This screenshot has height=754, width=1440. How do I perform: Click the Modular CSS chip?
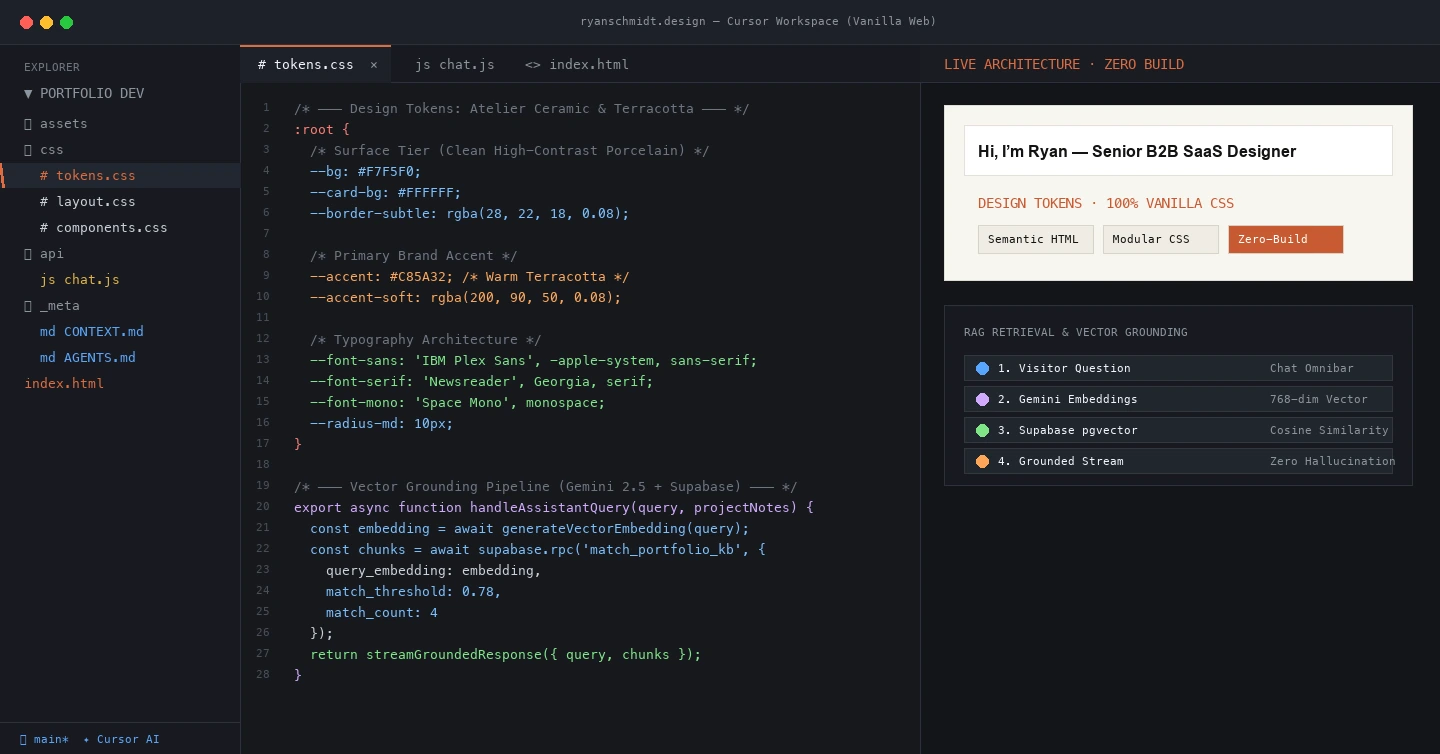1160,240
